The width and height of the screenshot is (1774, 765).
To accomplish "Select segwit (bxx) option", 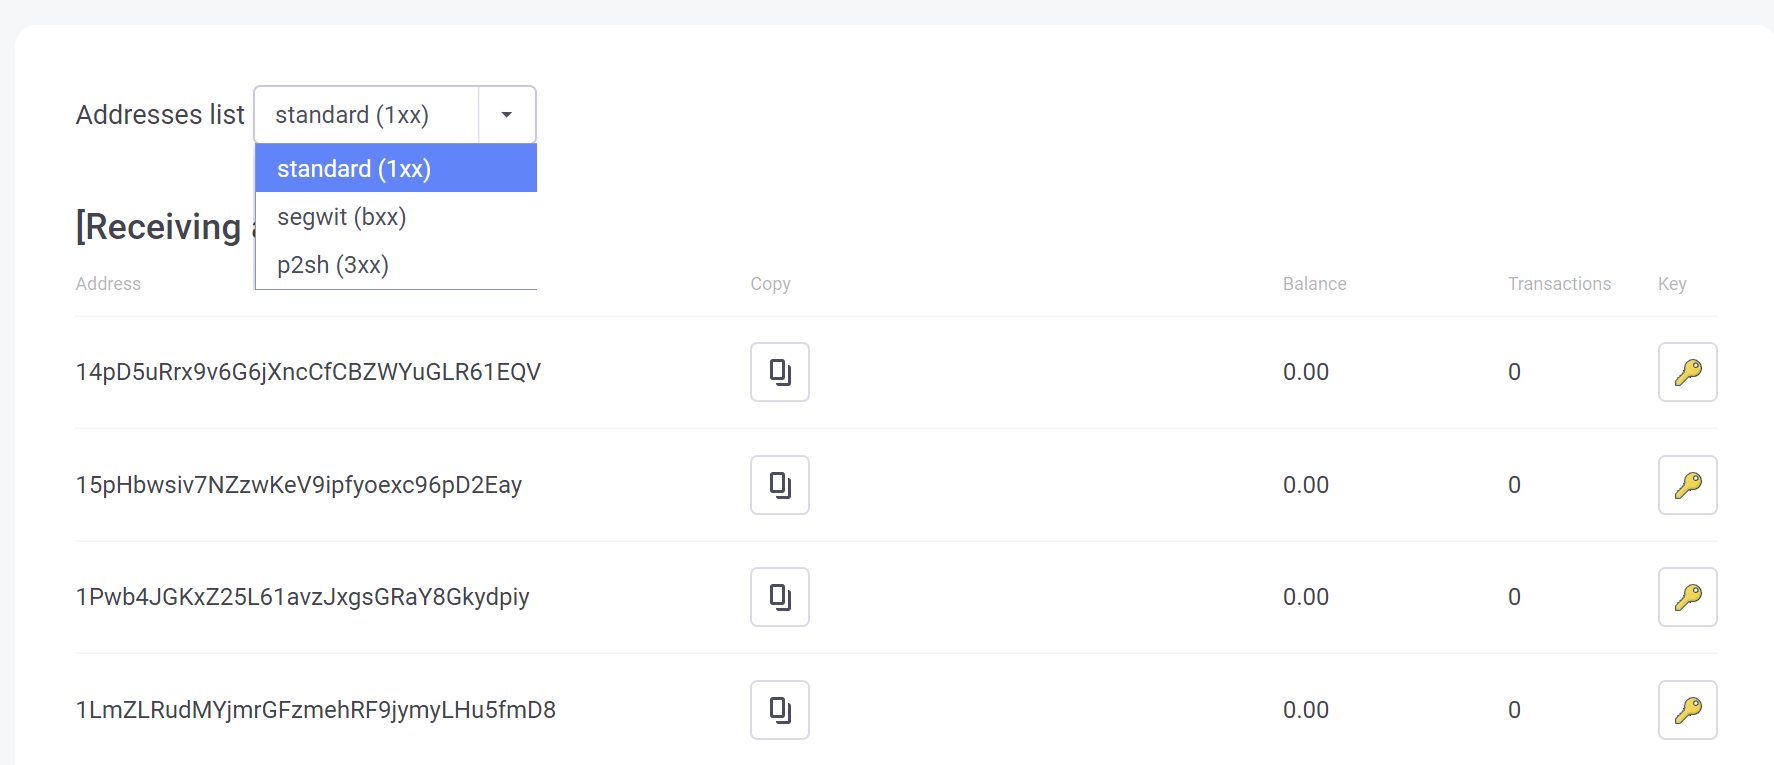I will click(396, 217).
